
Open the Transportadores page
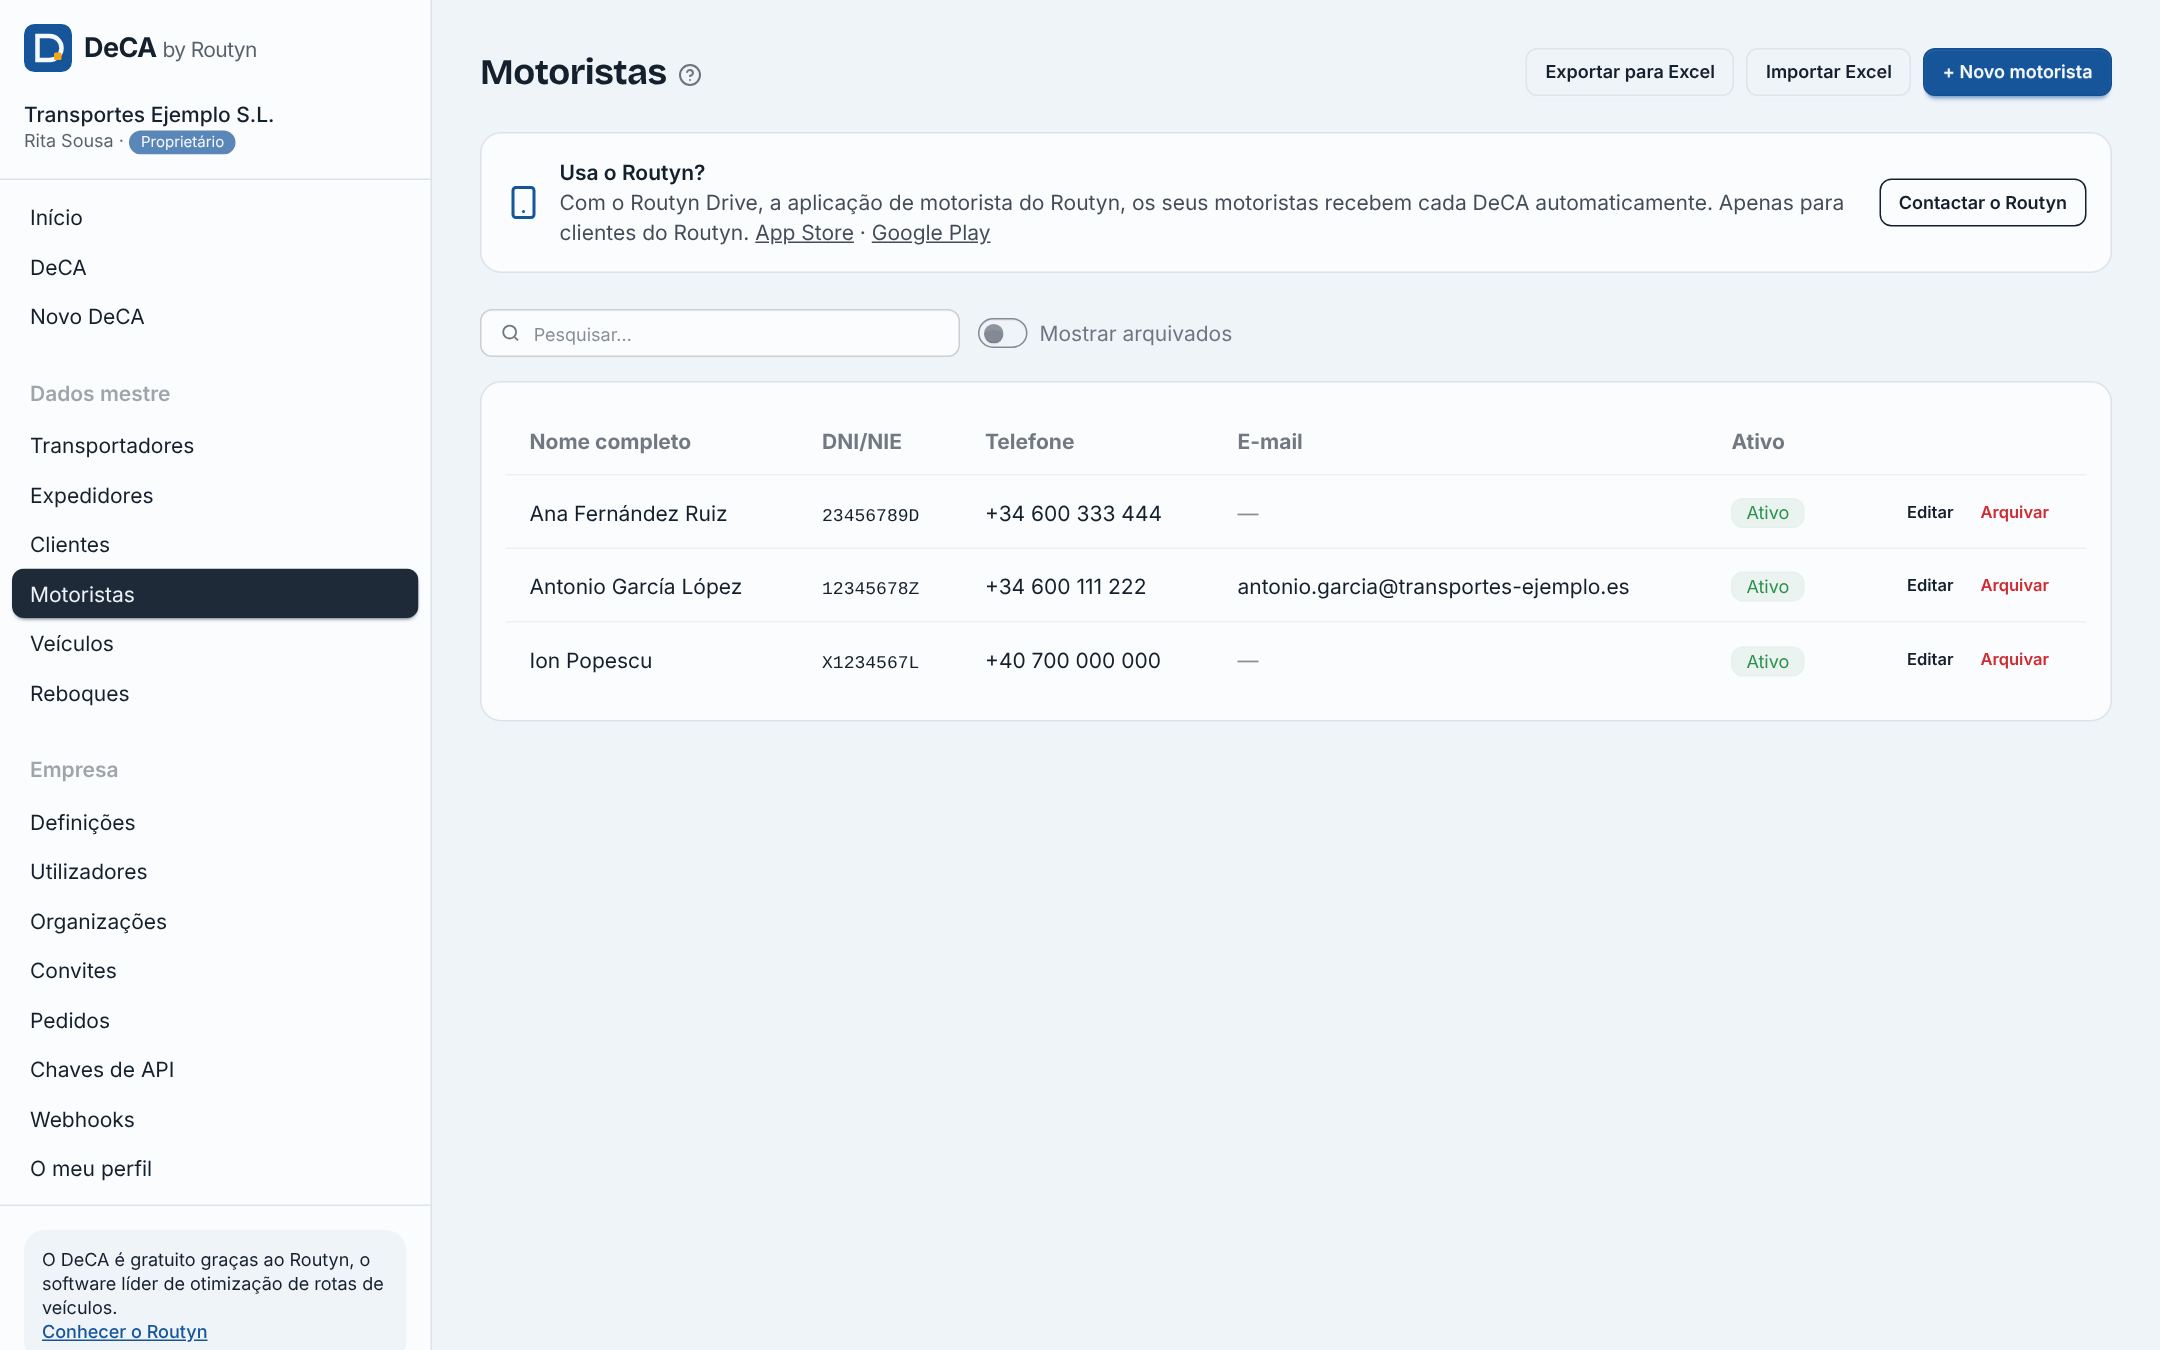(215, 446)
